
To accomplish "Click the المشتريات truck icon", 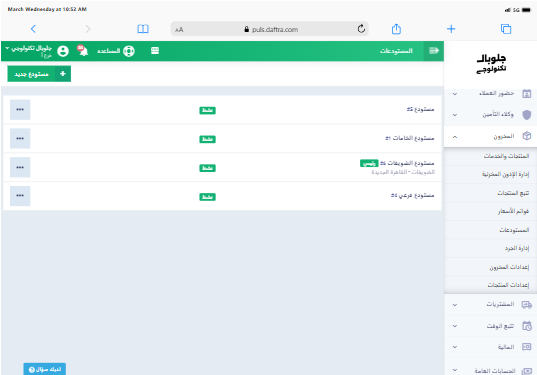I will click(527, 304).
